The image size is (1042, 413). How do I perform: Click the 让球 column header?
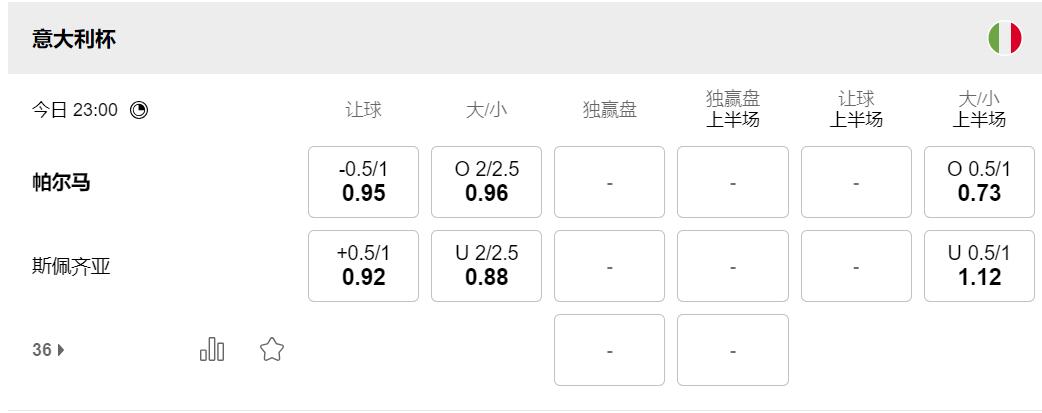363,110
